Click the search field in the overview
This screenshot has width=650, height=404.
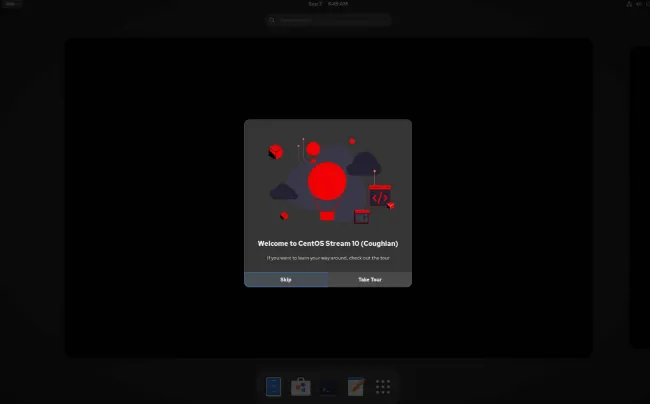point(328,20)
